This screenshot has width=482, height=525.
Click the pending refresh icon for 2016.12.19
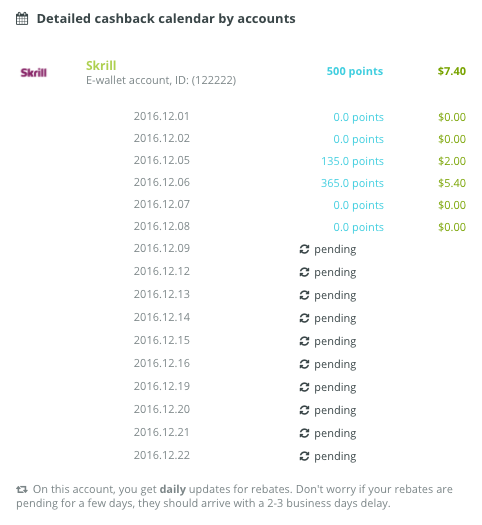click(x=304, y=387)
